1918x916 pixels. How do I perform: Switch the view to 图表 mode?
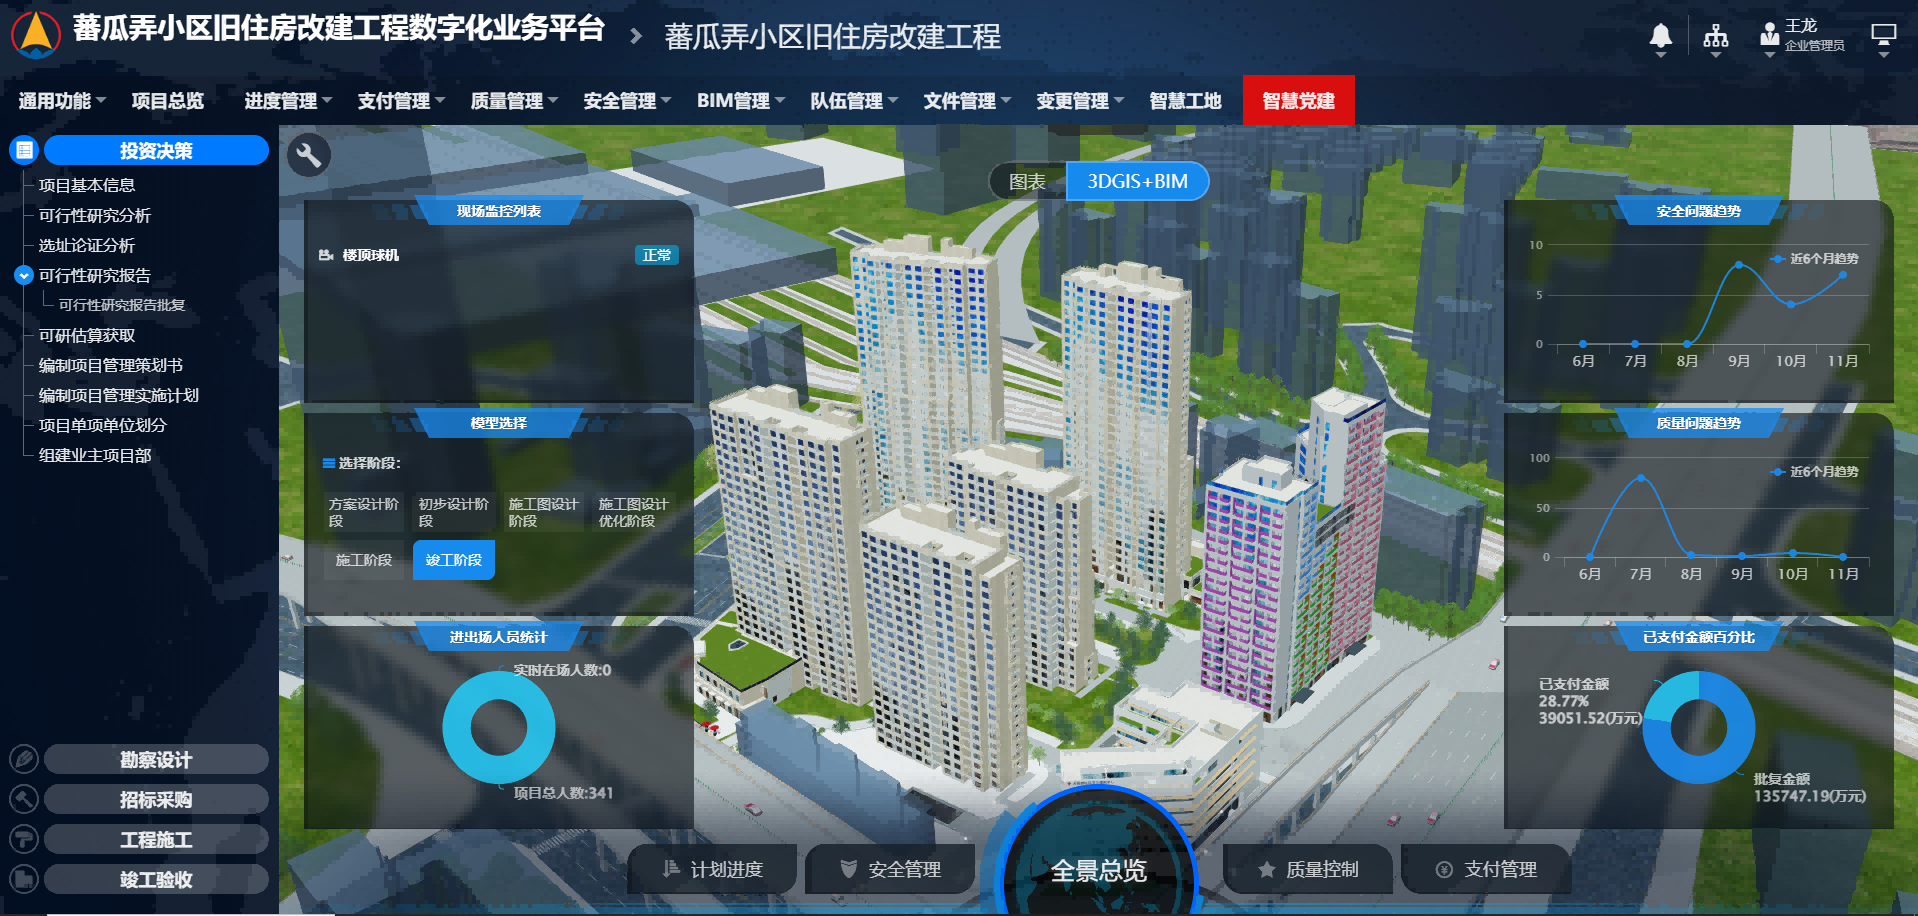click(1025, 181)
